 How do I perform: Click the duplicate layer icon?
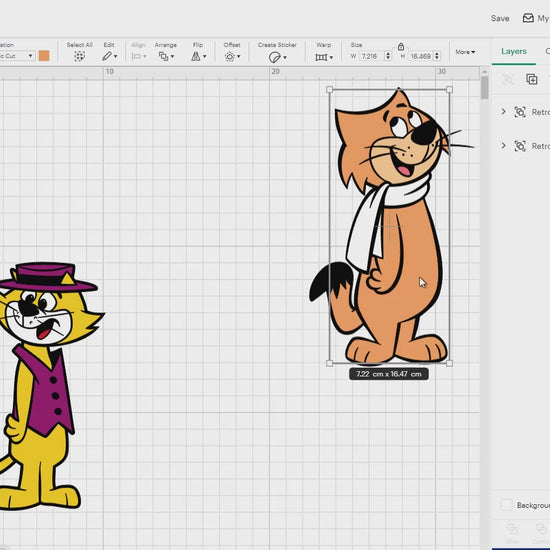531,79
